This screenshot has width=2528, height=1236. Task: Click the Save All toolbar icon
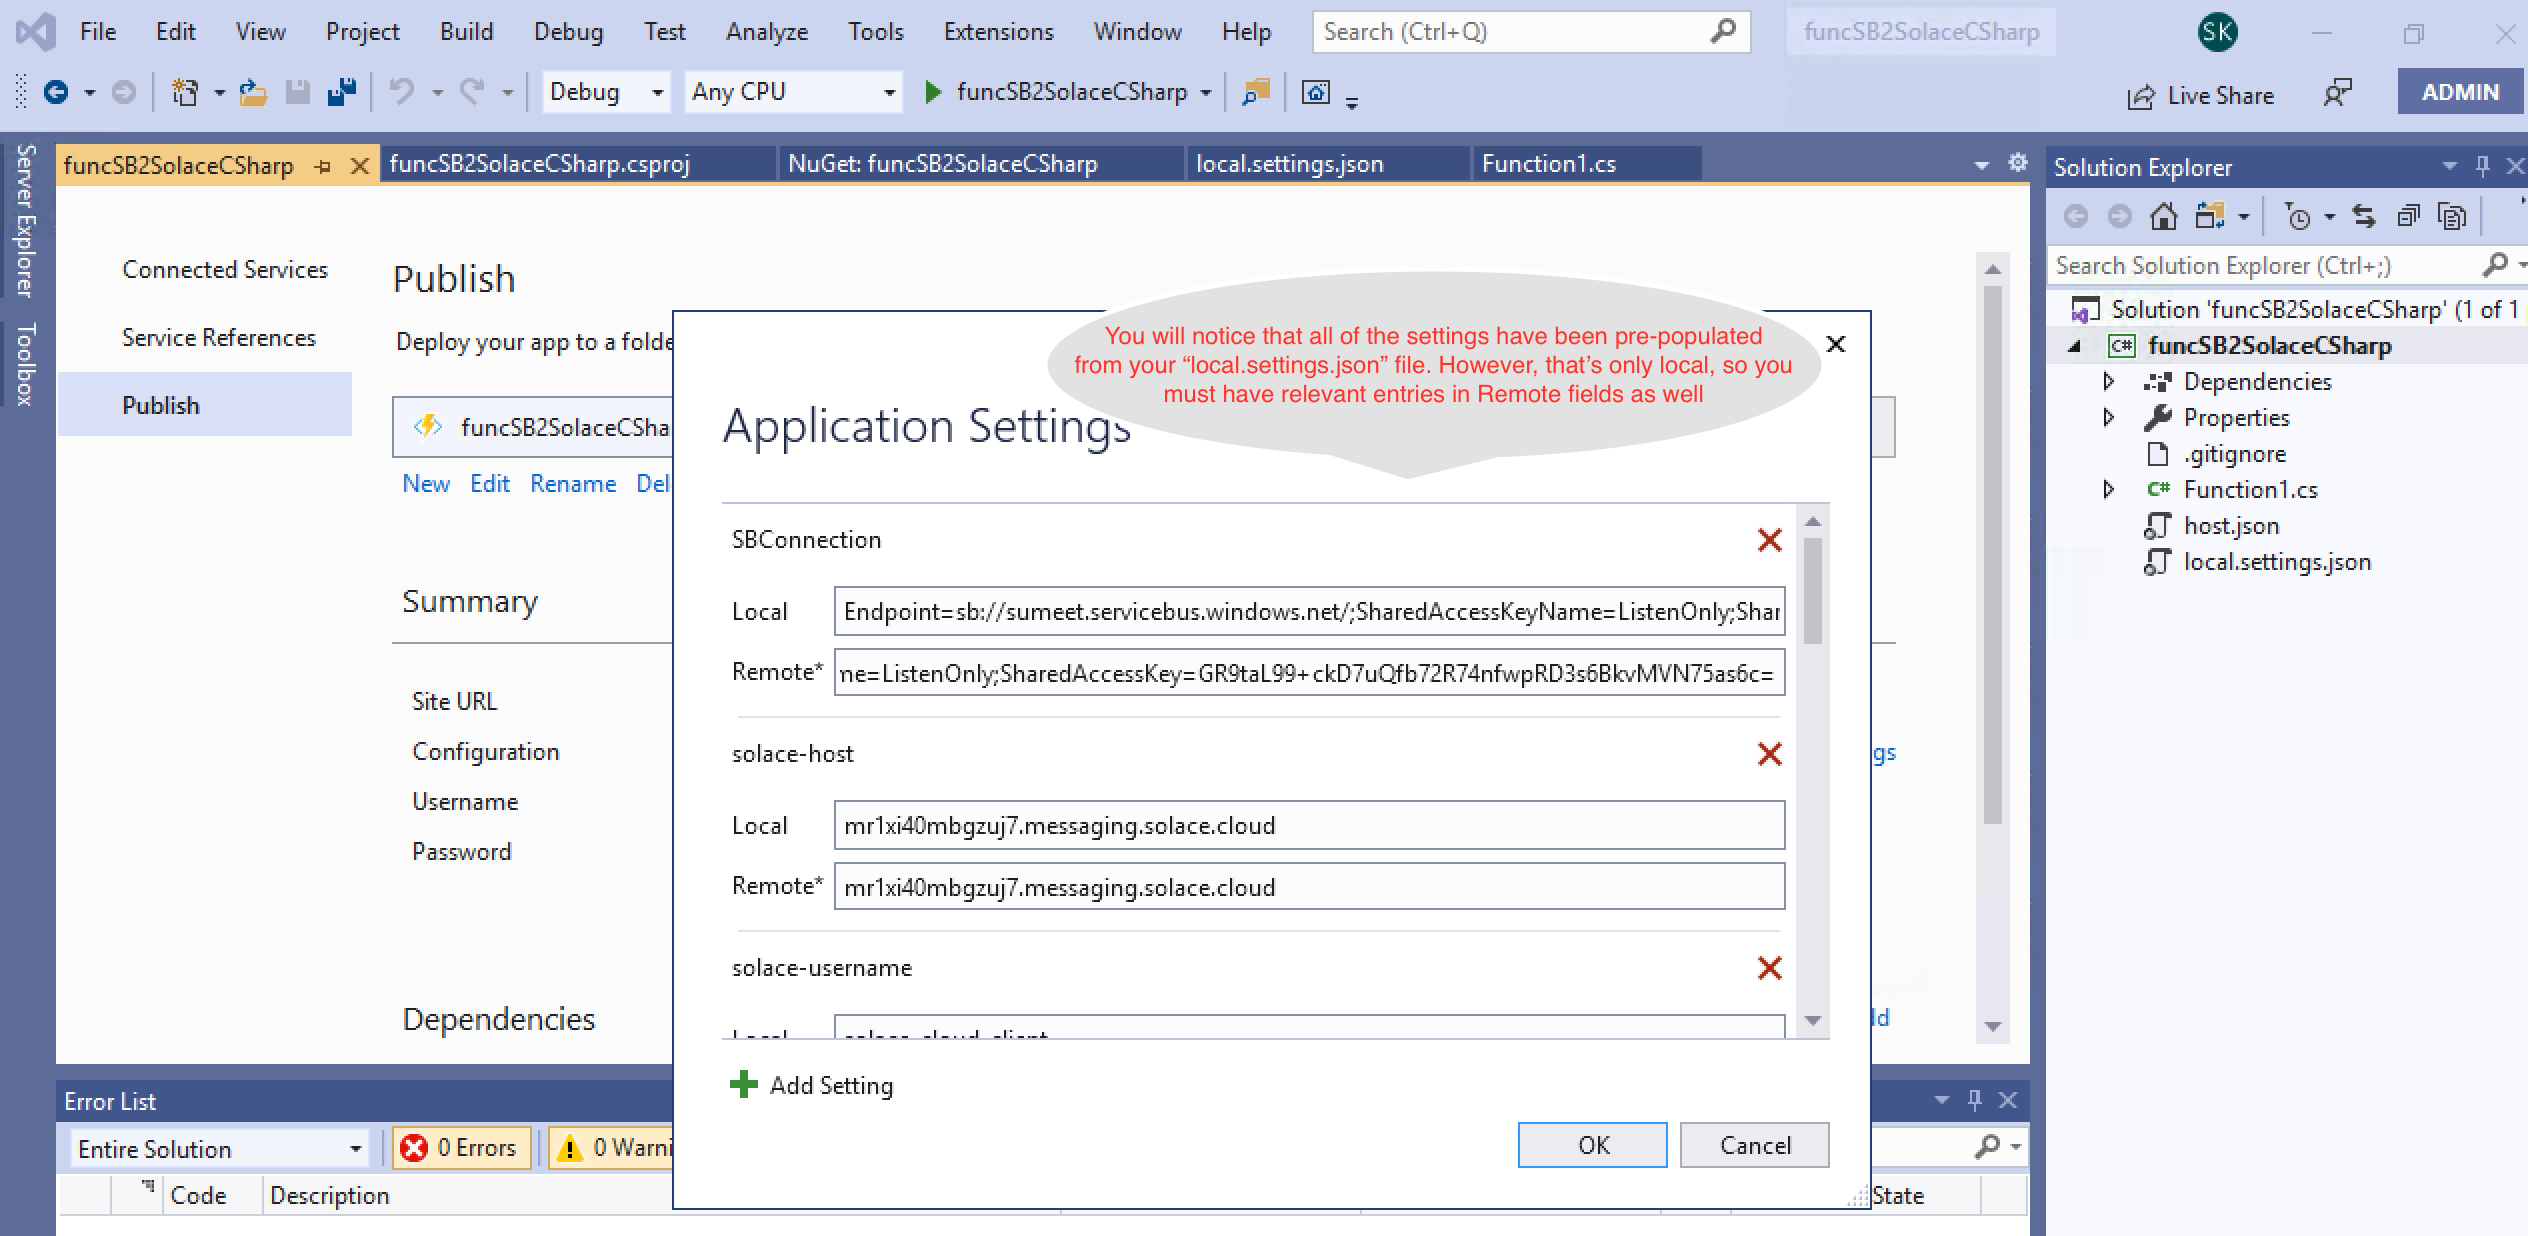[x=342, y=92]
